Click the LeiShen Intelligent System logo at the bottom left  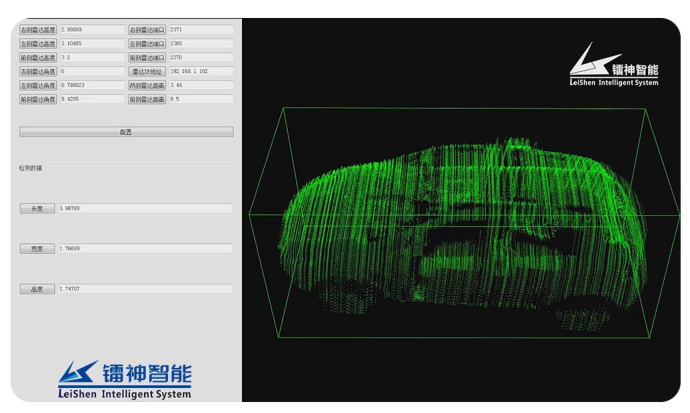(124, 379)
